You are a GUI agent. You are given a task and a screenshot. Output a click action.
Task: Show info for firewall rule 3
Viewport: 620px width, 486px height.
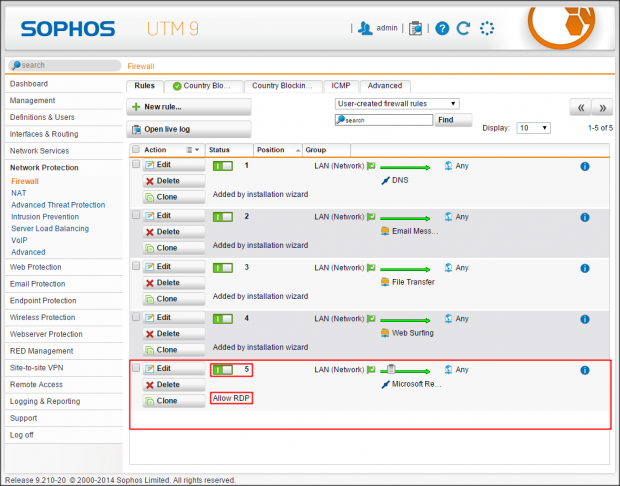click(585, 269)
